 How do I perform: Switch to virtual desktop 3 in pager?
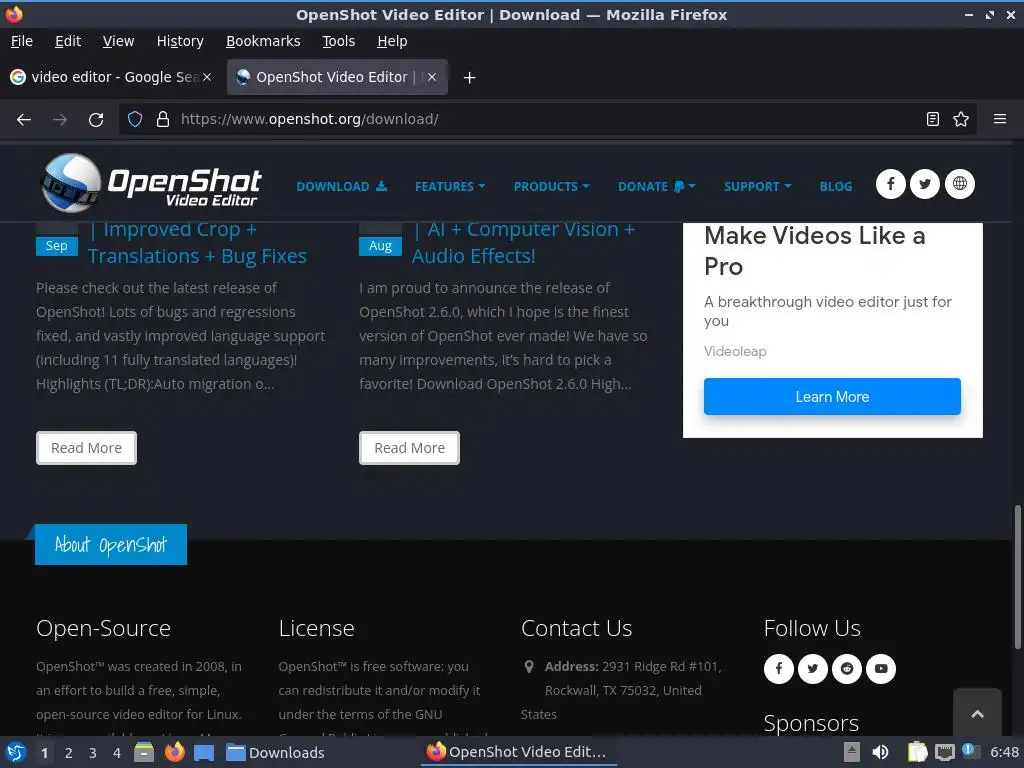click(x=93, y=753)
